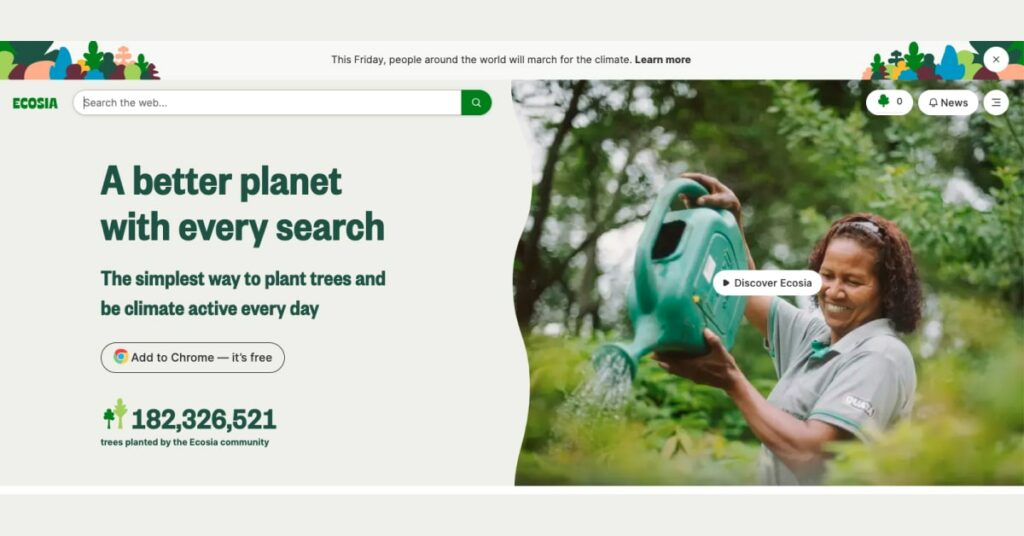Viewport: 1024px width, 536px height.
Task: Open the hamburger menu icon
Action: (x=996, y=102)
